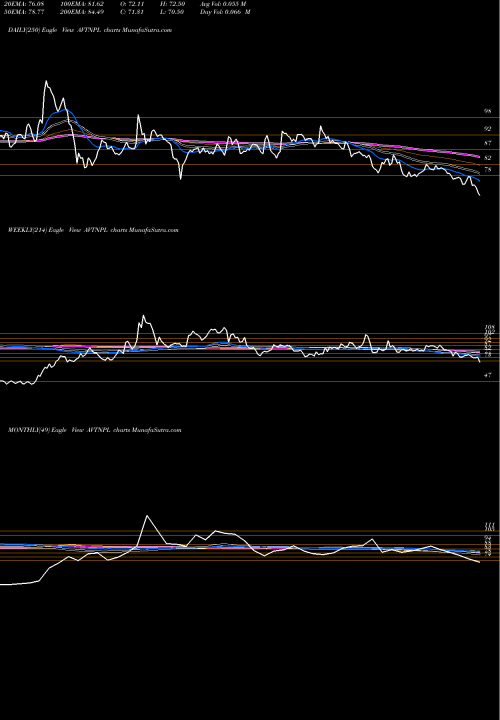
Task: Click the close price C: 71.31
Action: point(131,12)
